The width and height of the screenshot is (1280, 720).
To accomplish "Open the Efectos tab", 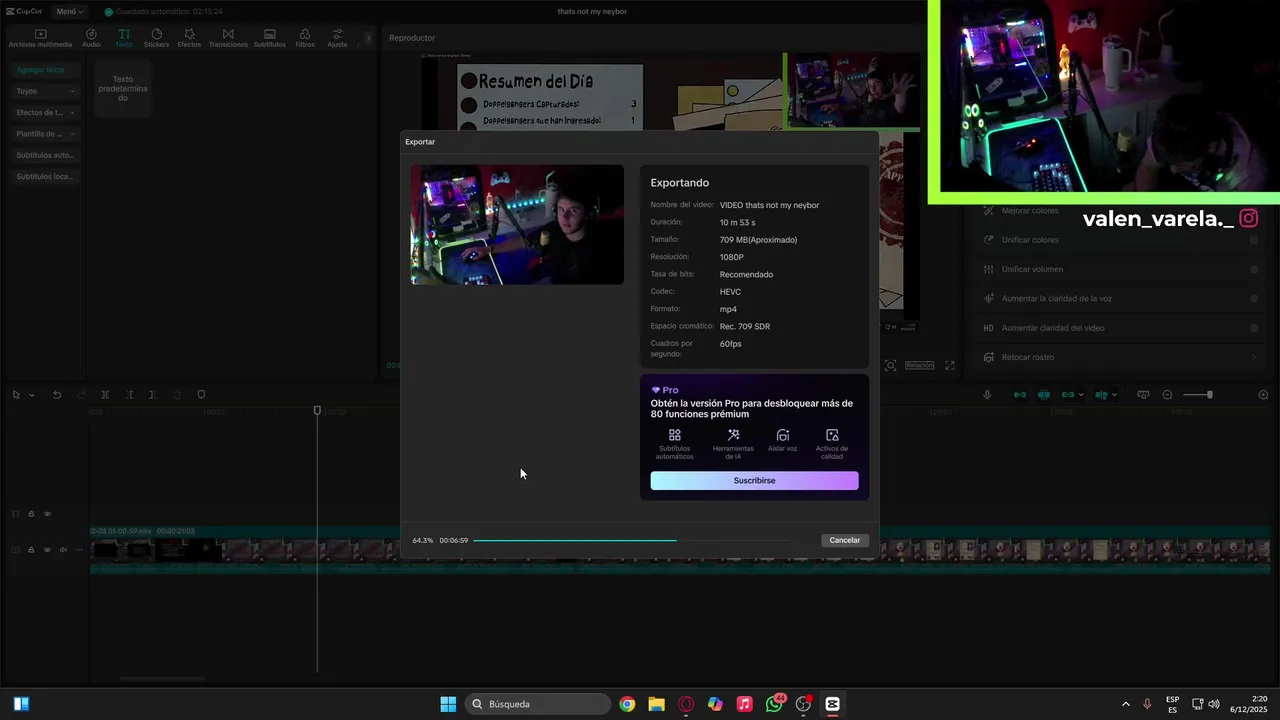I will click(x=189, y=38).
